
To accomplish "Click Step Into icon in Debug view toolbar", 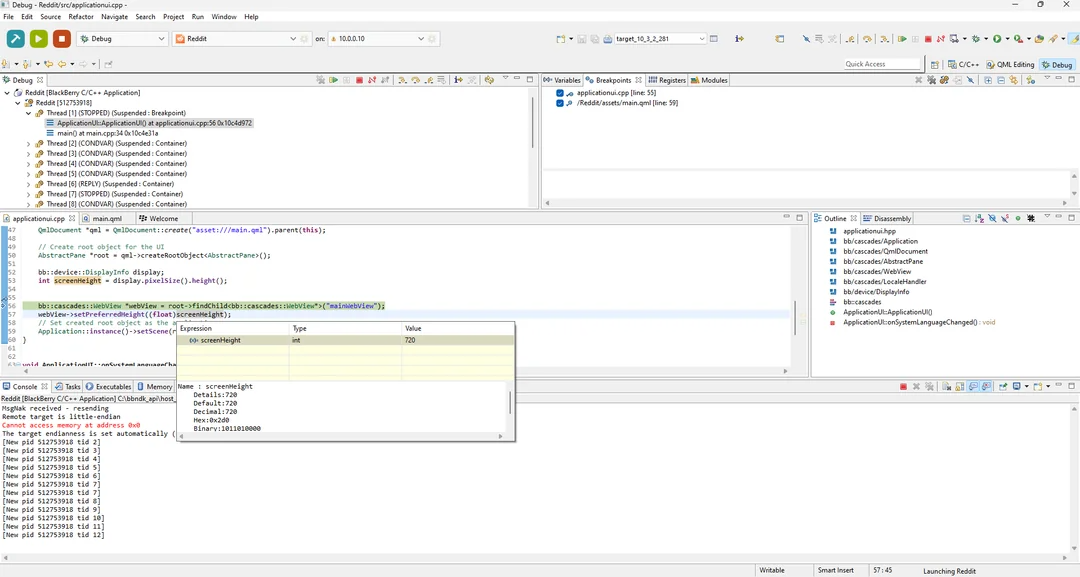I will tap(402, 80).
